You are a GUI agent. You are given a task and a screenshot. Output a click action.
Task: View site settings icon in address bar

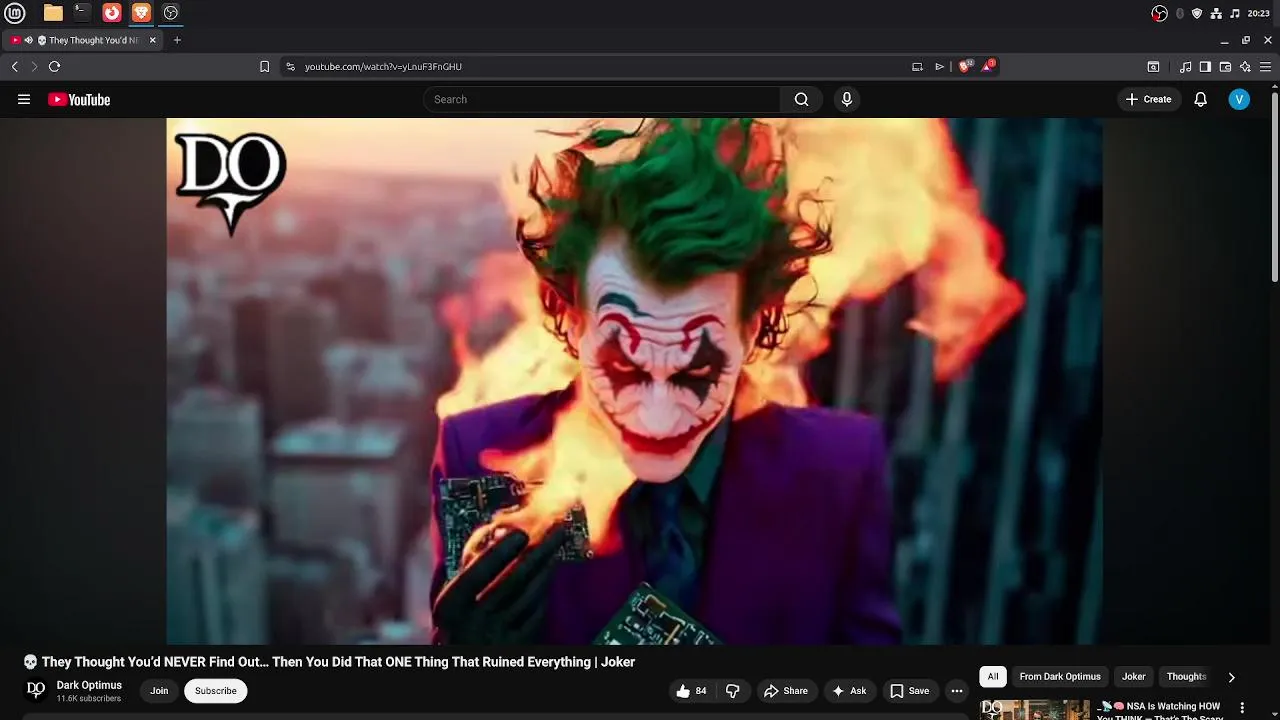pos(290,67)
